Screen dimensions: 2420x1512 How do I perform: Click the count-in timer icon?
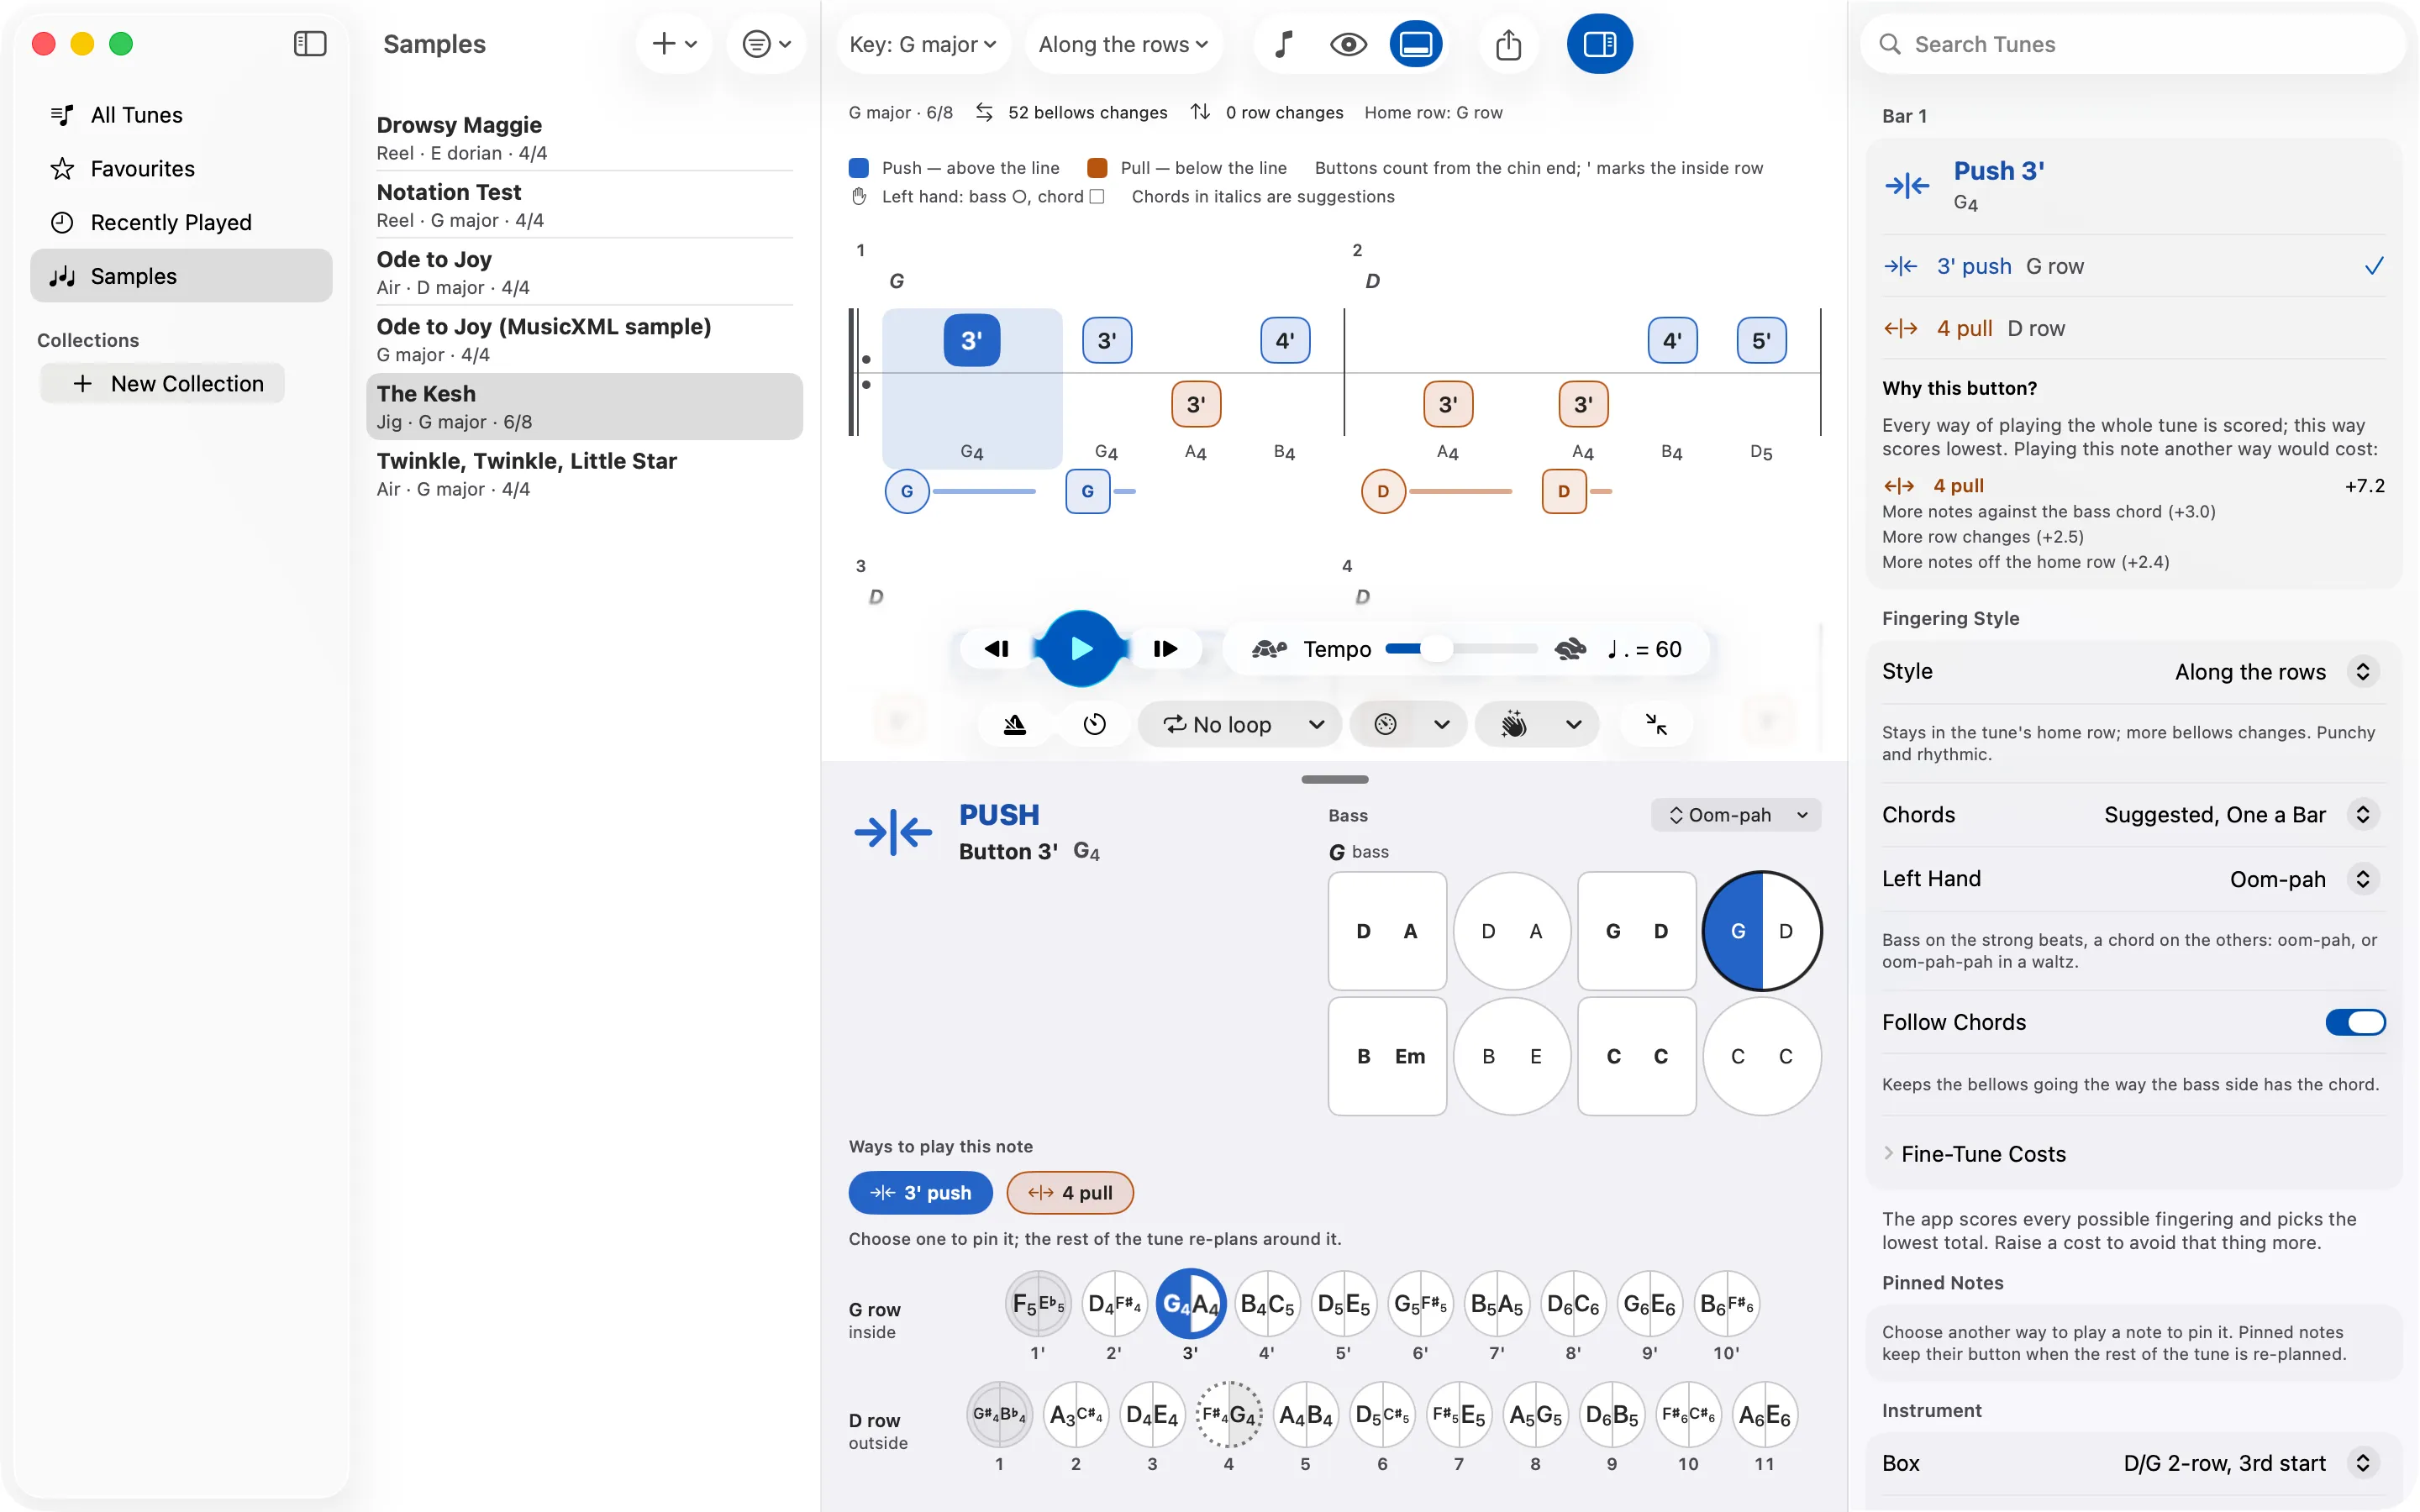1095,724
